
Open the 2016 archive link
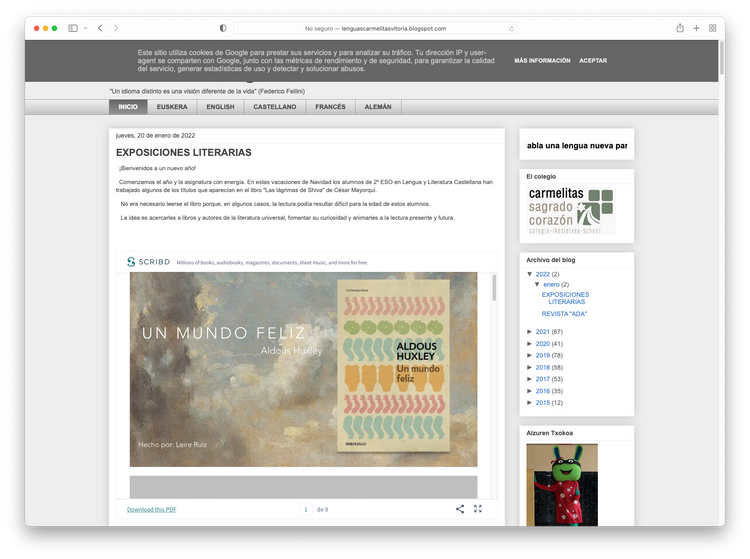tap(542, 391)
